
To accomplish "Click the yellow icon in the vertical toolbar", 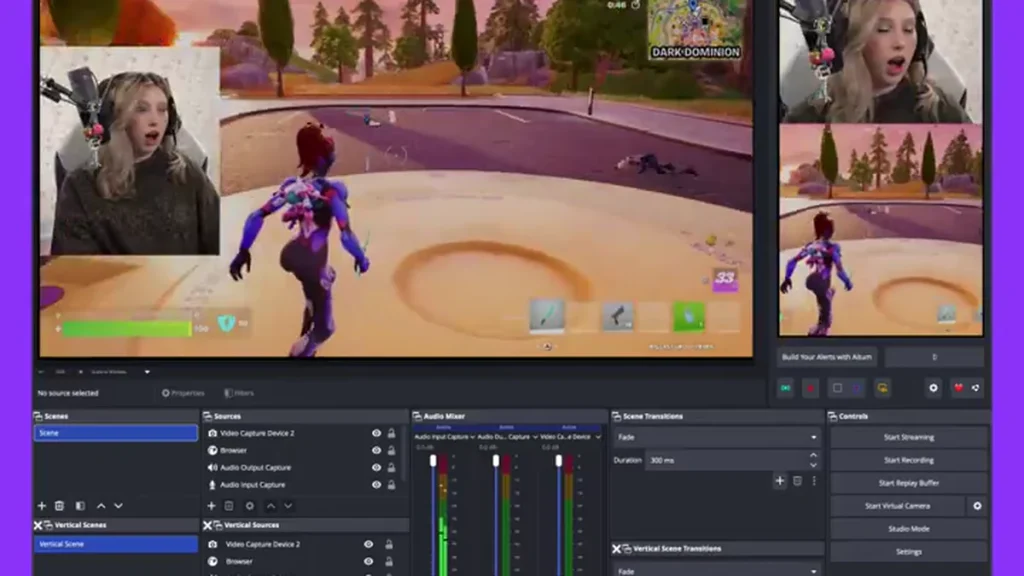I will point(882,389).
